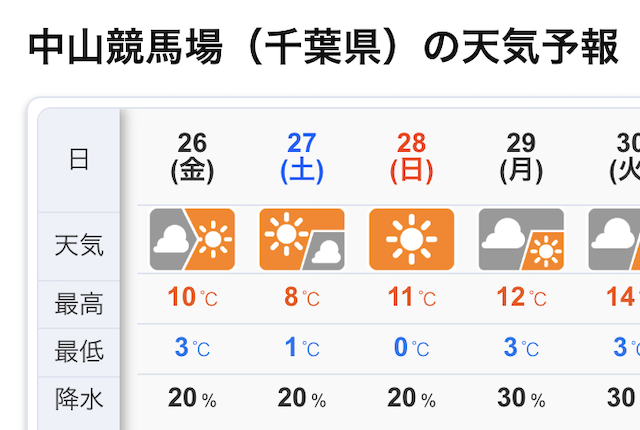Click the 0℃ low temperature for the 28th

point(411,348)
